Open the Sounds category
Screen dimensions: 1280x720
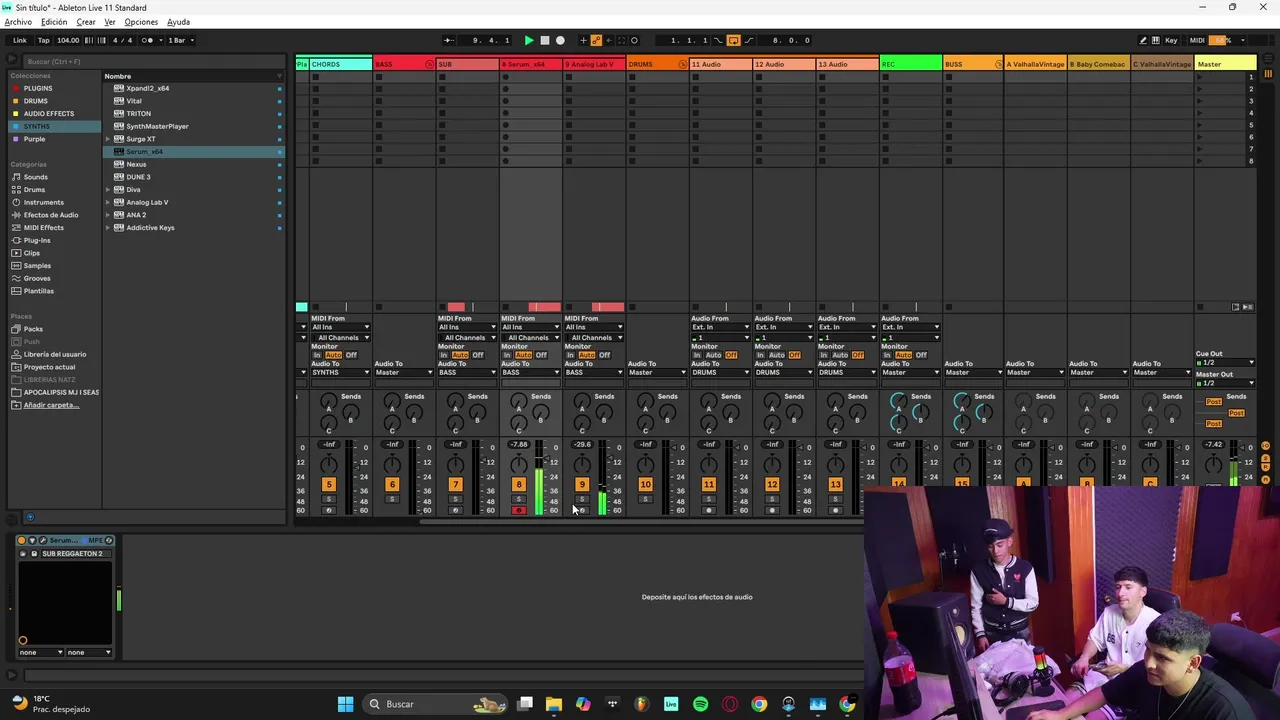click(35, 177)
